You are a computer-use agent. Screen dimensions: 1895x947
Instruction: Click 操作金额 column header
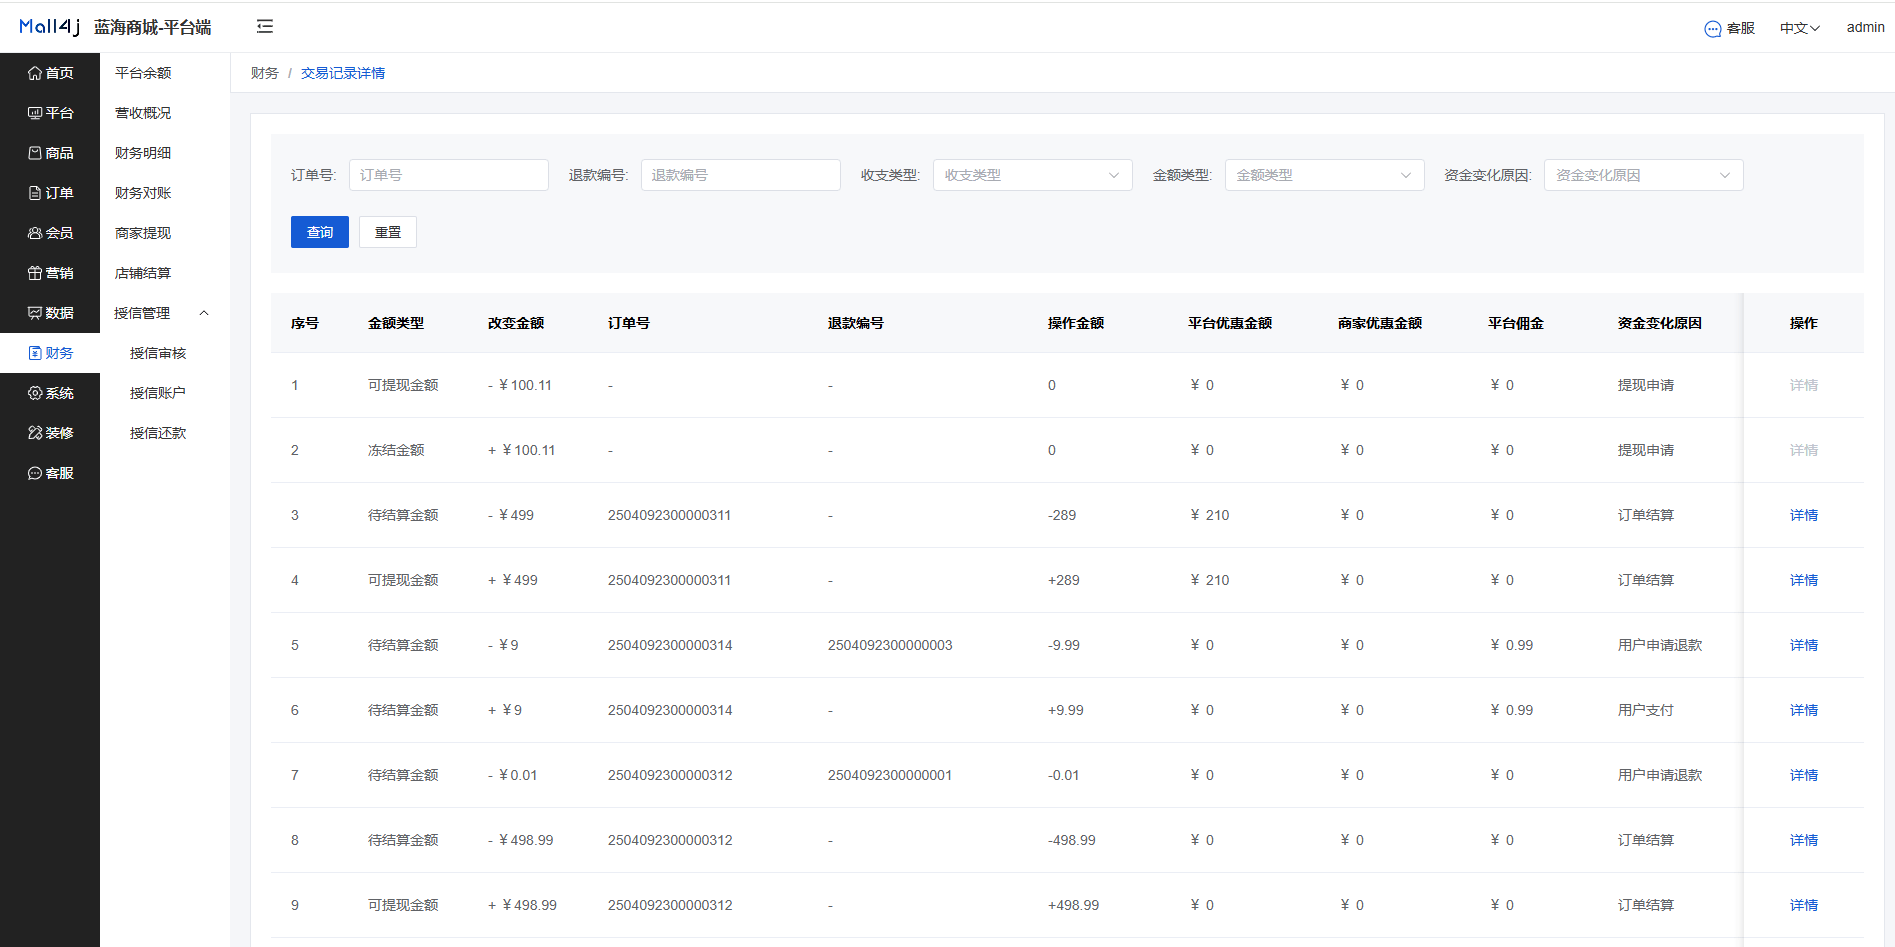point(1076,323)
